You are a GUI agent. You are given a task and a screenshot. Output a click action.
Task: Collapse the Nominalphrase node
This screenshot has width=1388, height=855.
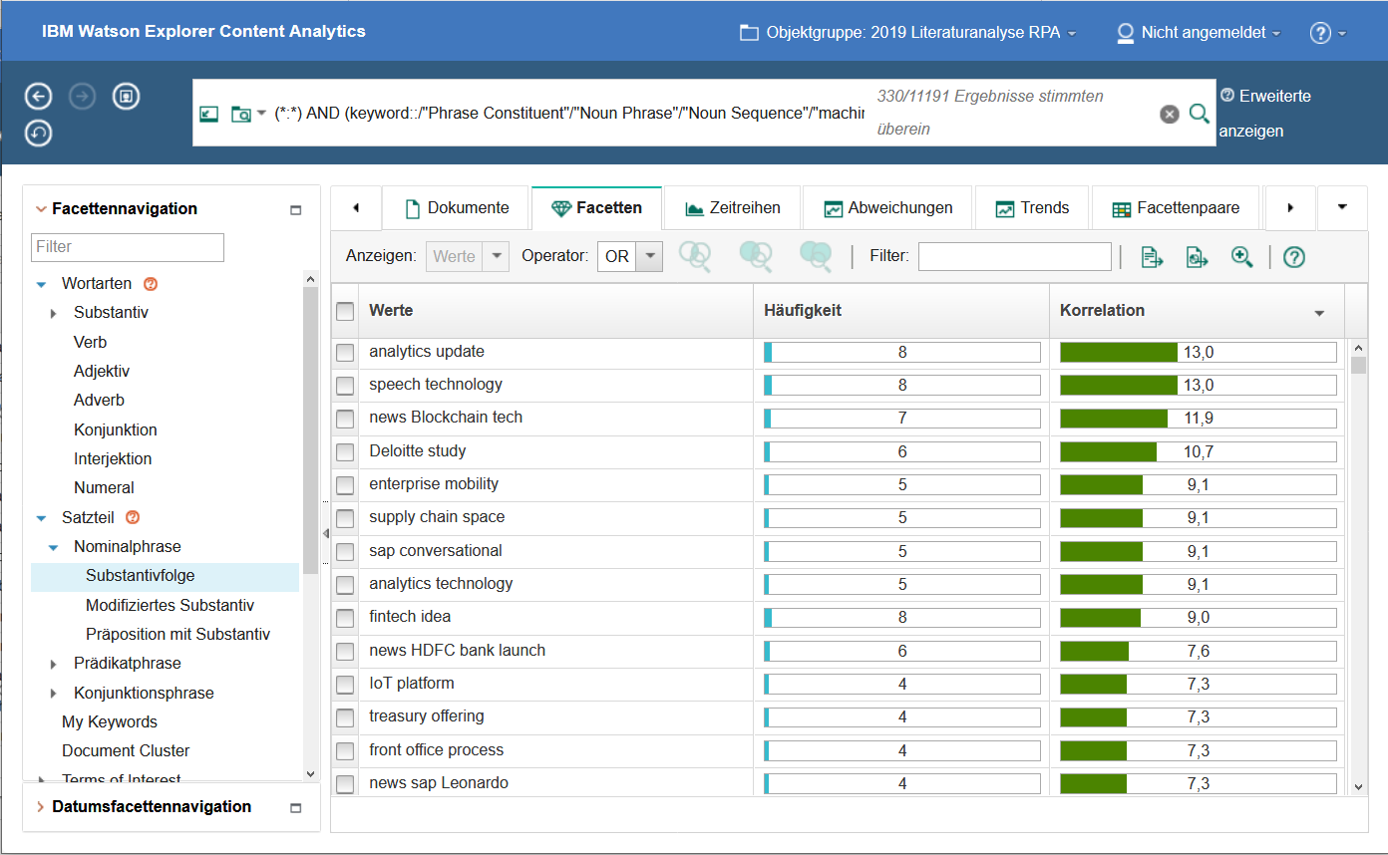coord(53,547)
